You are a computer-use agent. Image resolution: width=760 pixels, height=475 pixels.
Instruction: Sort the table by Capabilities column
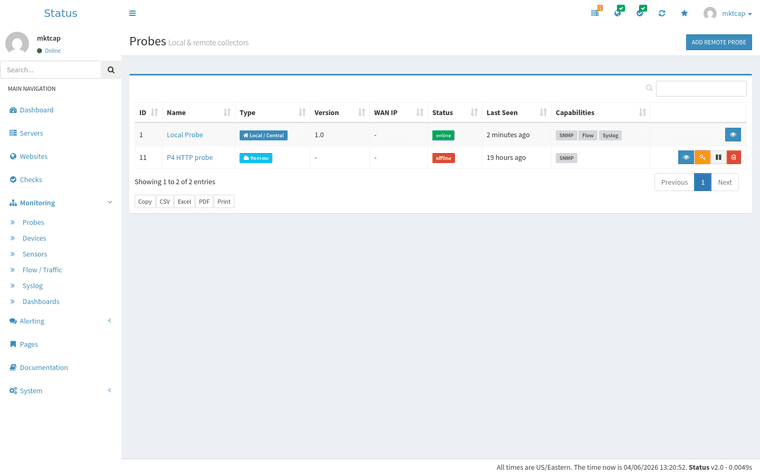[x=601, y=112]
